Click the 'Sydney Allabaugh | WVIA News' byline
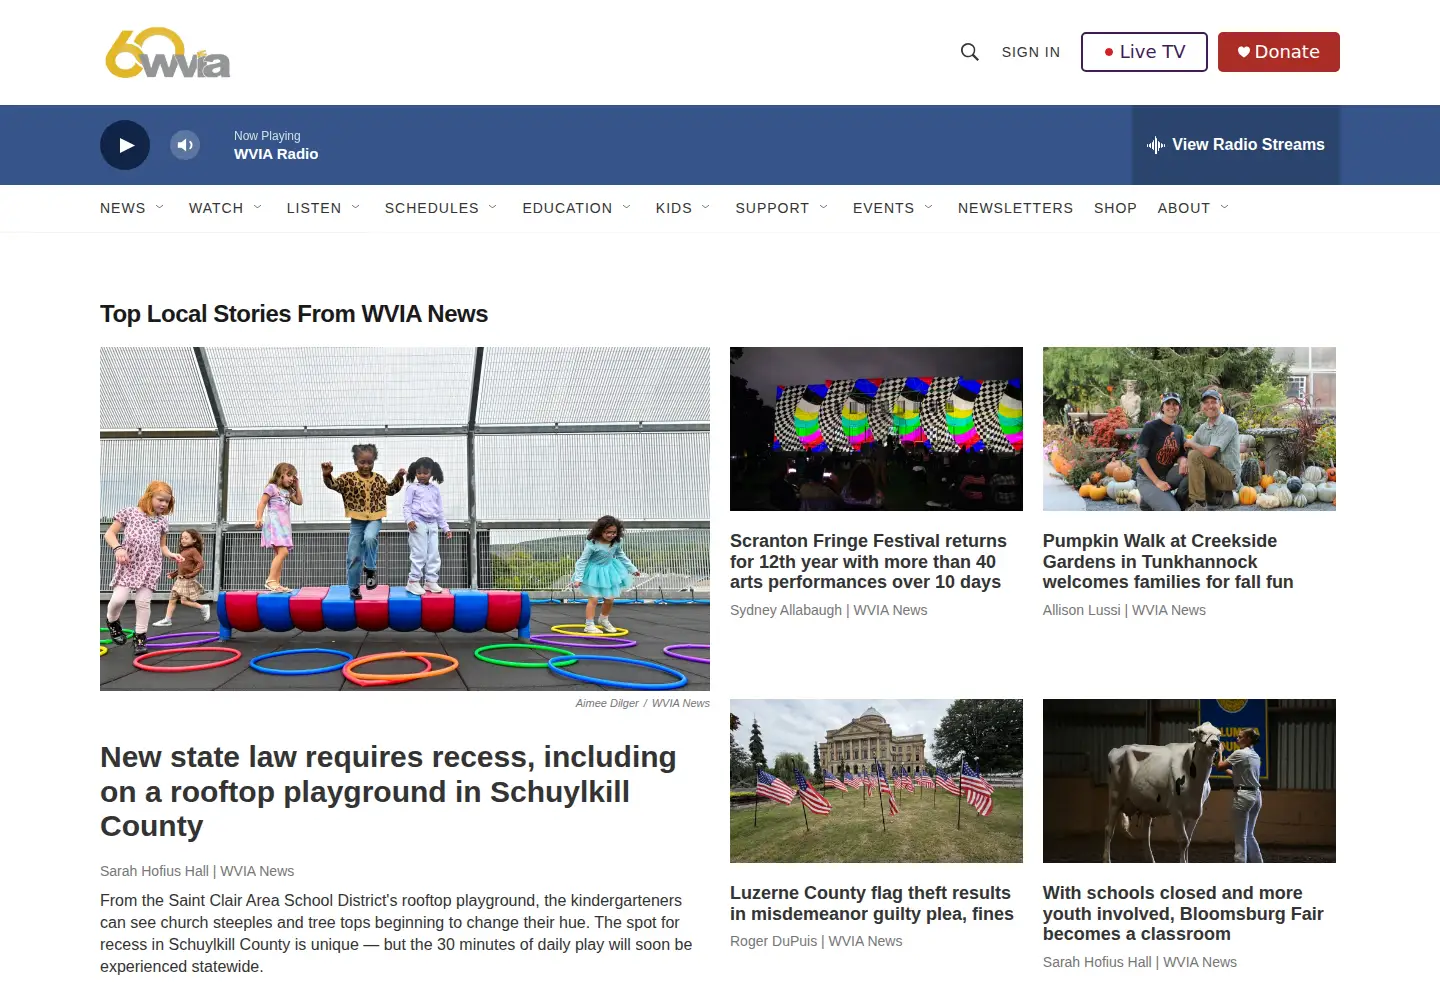The height and width of the screenshot is (1000, 1440). (829, 610)
